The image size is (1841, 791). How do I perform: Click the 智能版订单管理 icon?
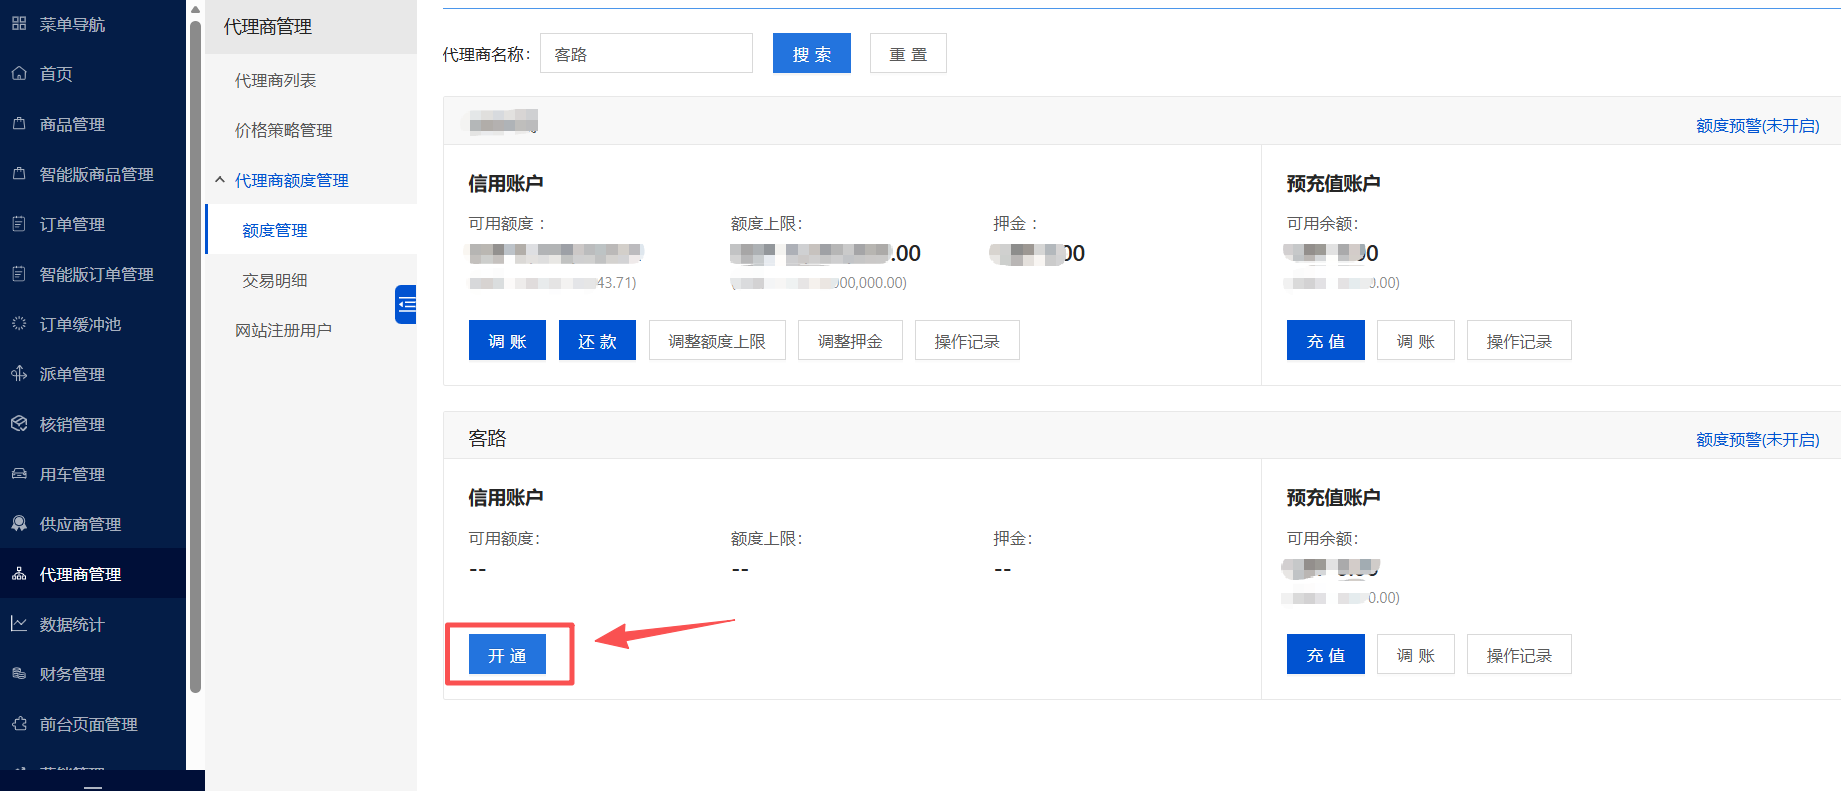click(19, 273)
